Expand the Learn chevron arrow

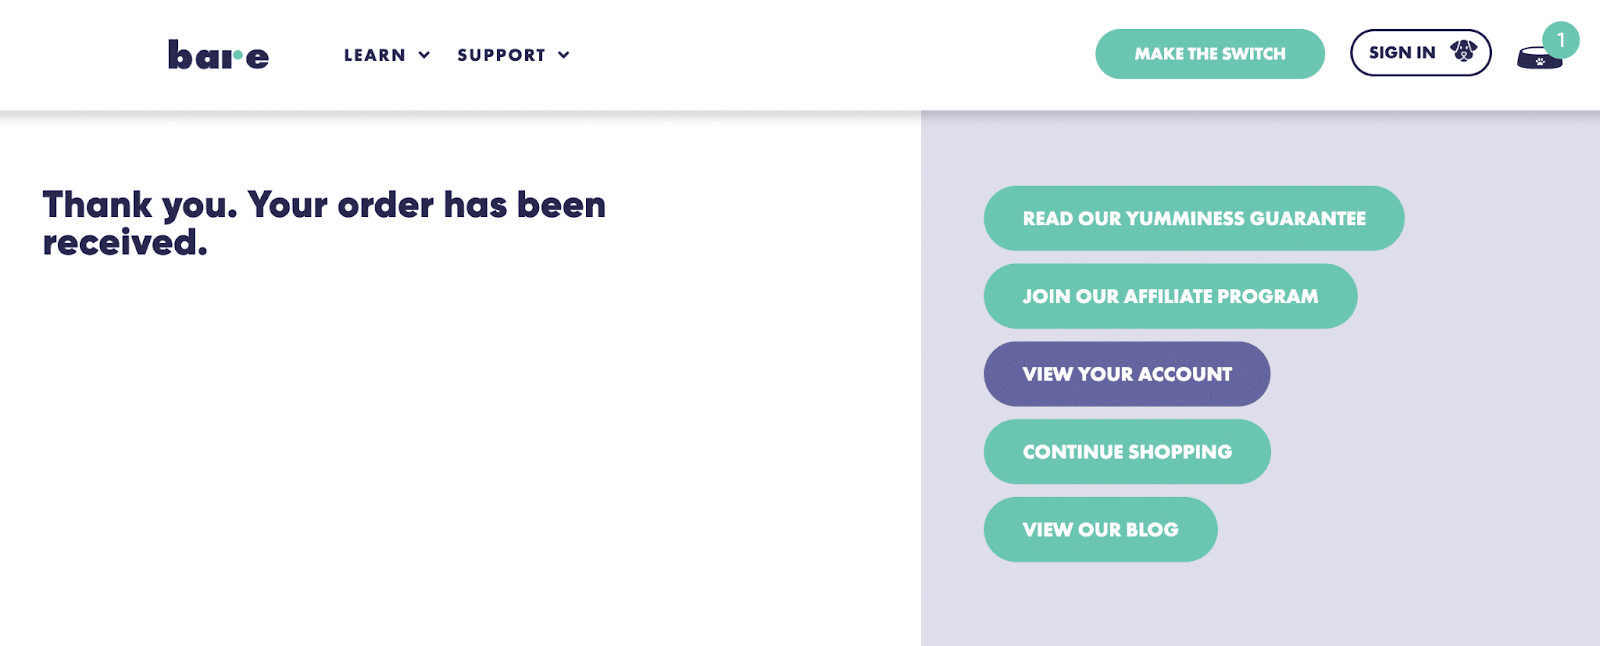coord(424,55)
